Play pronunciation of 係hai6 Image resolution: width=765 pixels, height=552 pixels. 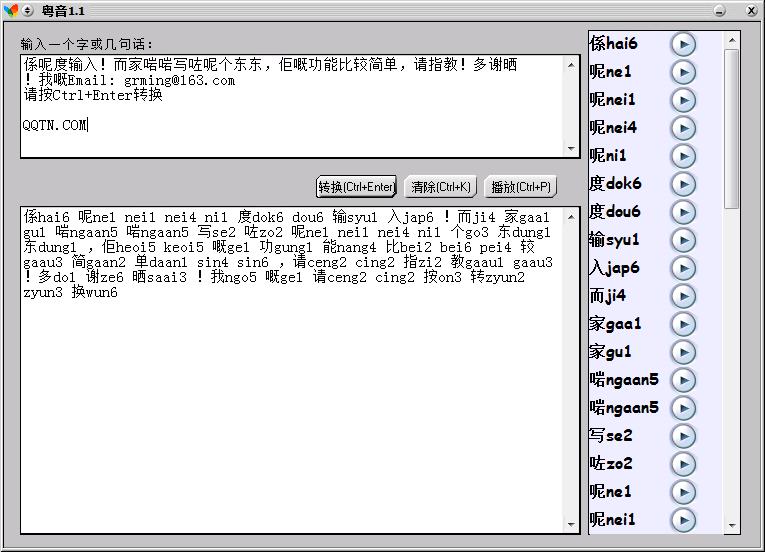tap(683, 44)
